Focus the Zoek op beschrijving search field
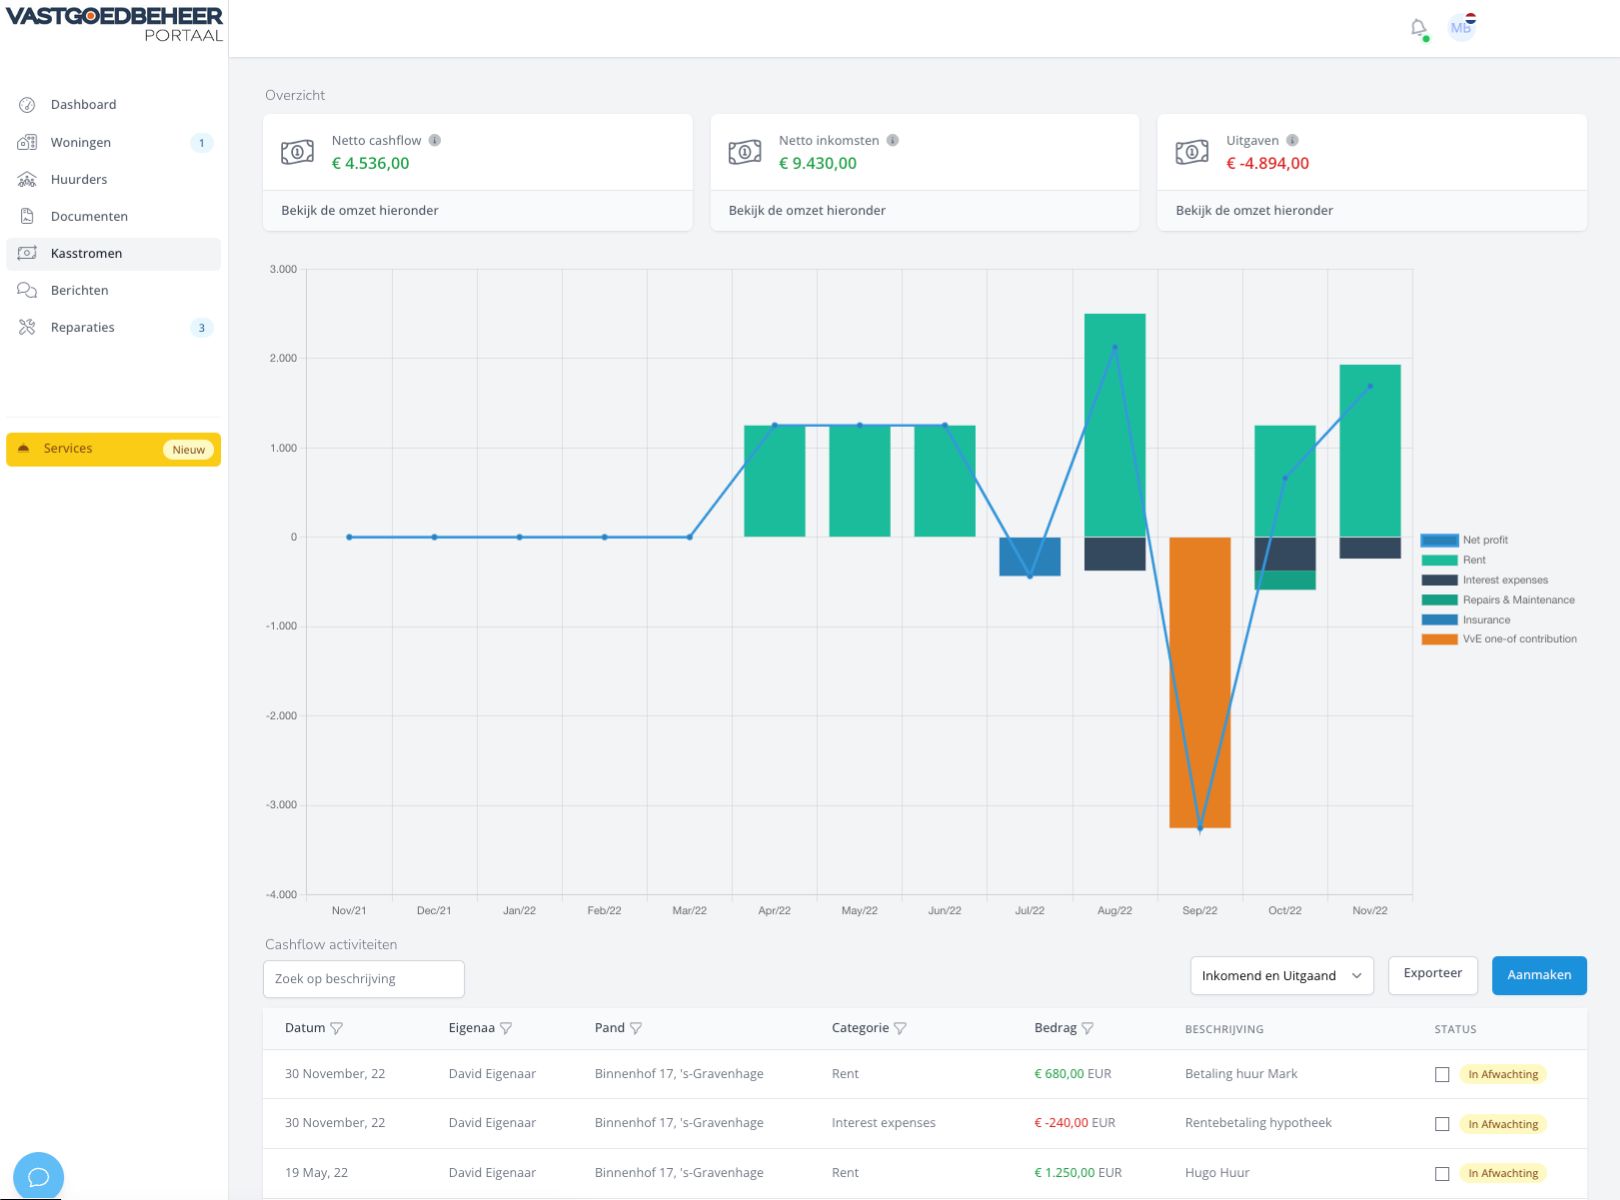 (x=363, y=979)
